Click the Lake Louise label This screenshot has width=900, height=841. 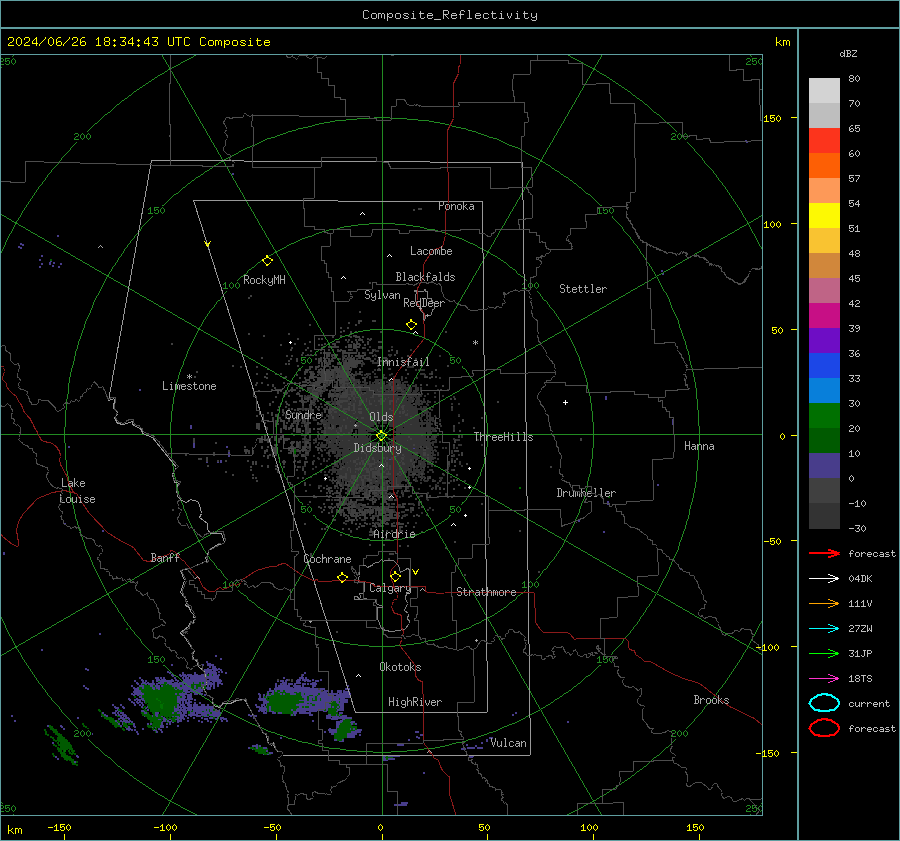[x=77, y=491]
